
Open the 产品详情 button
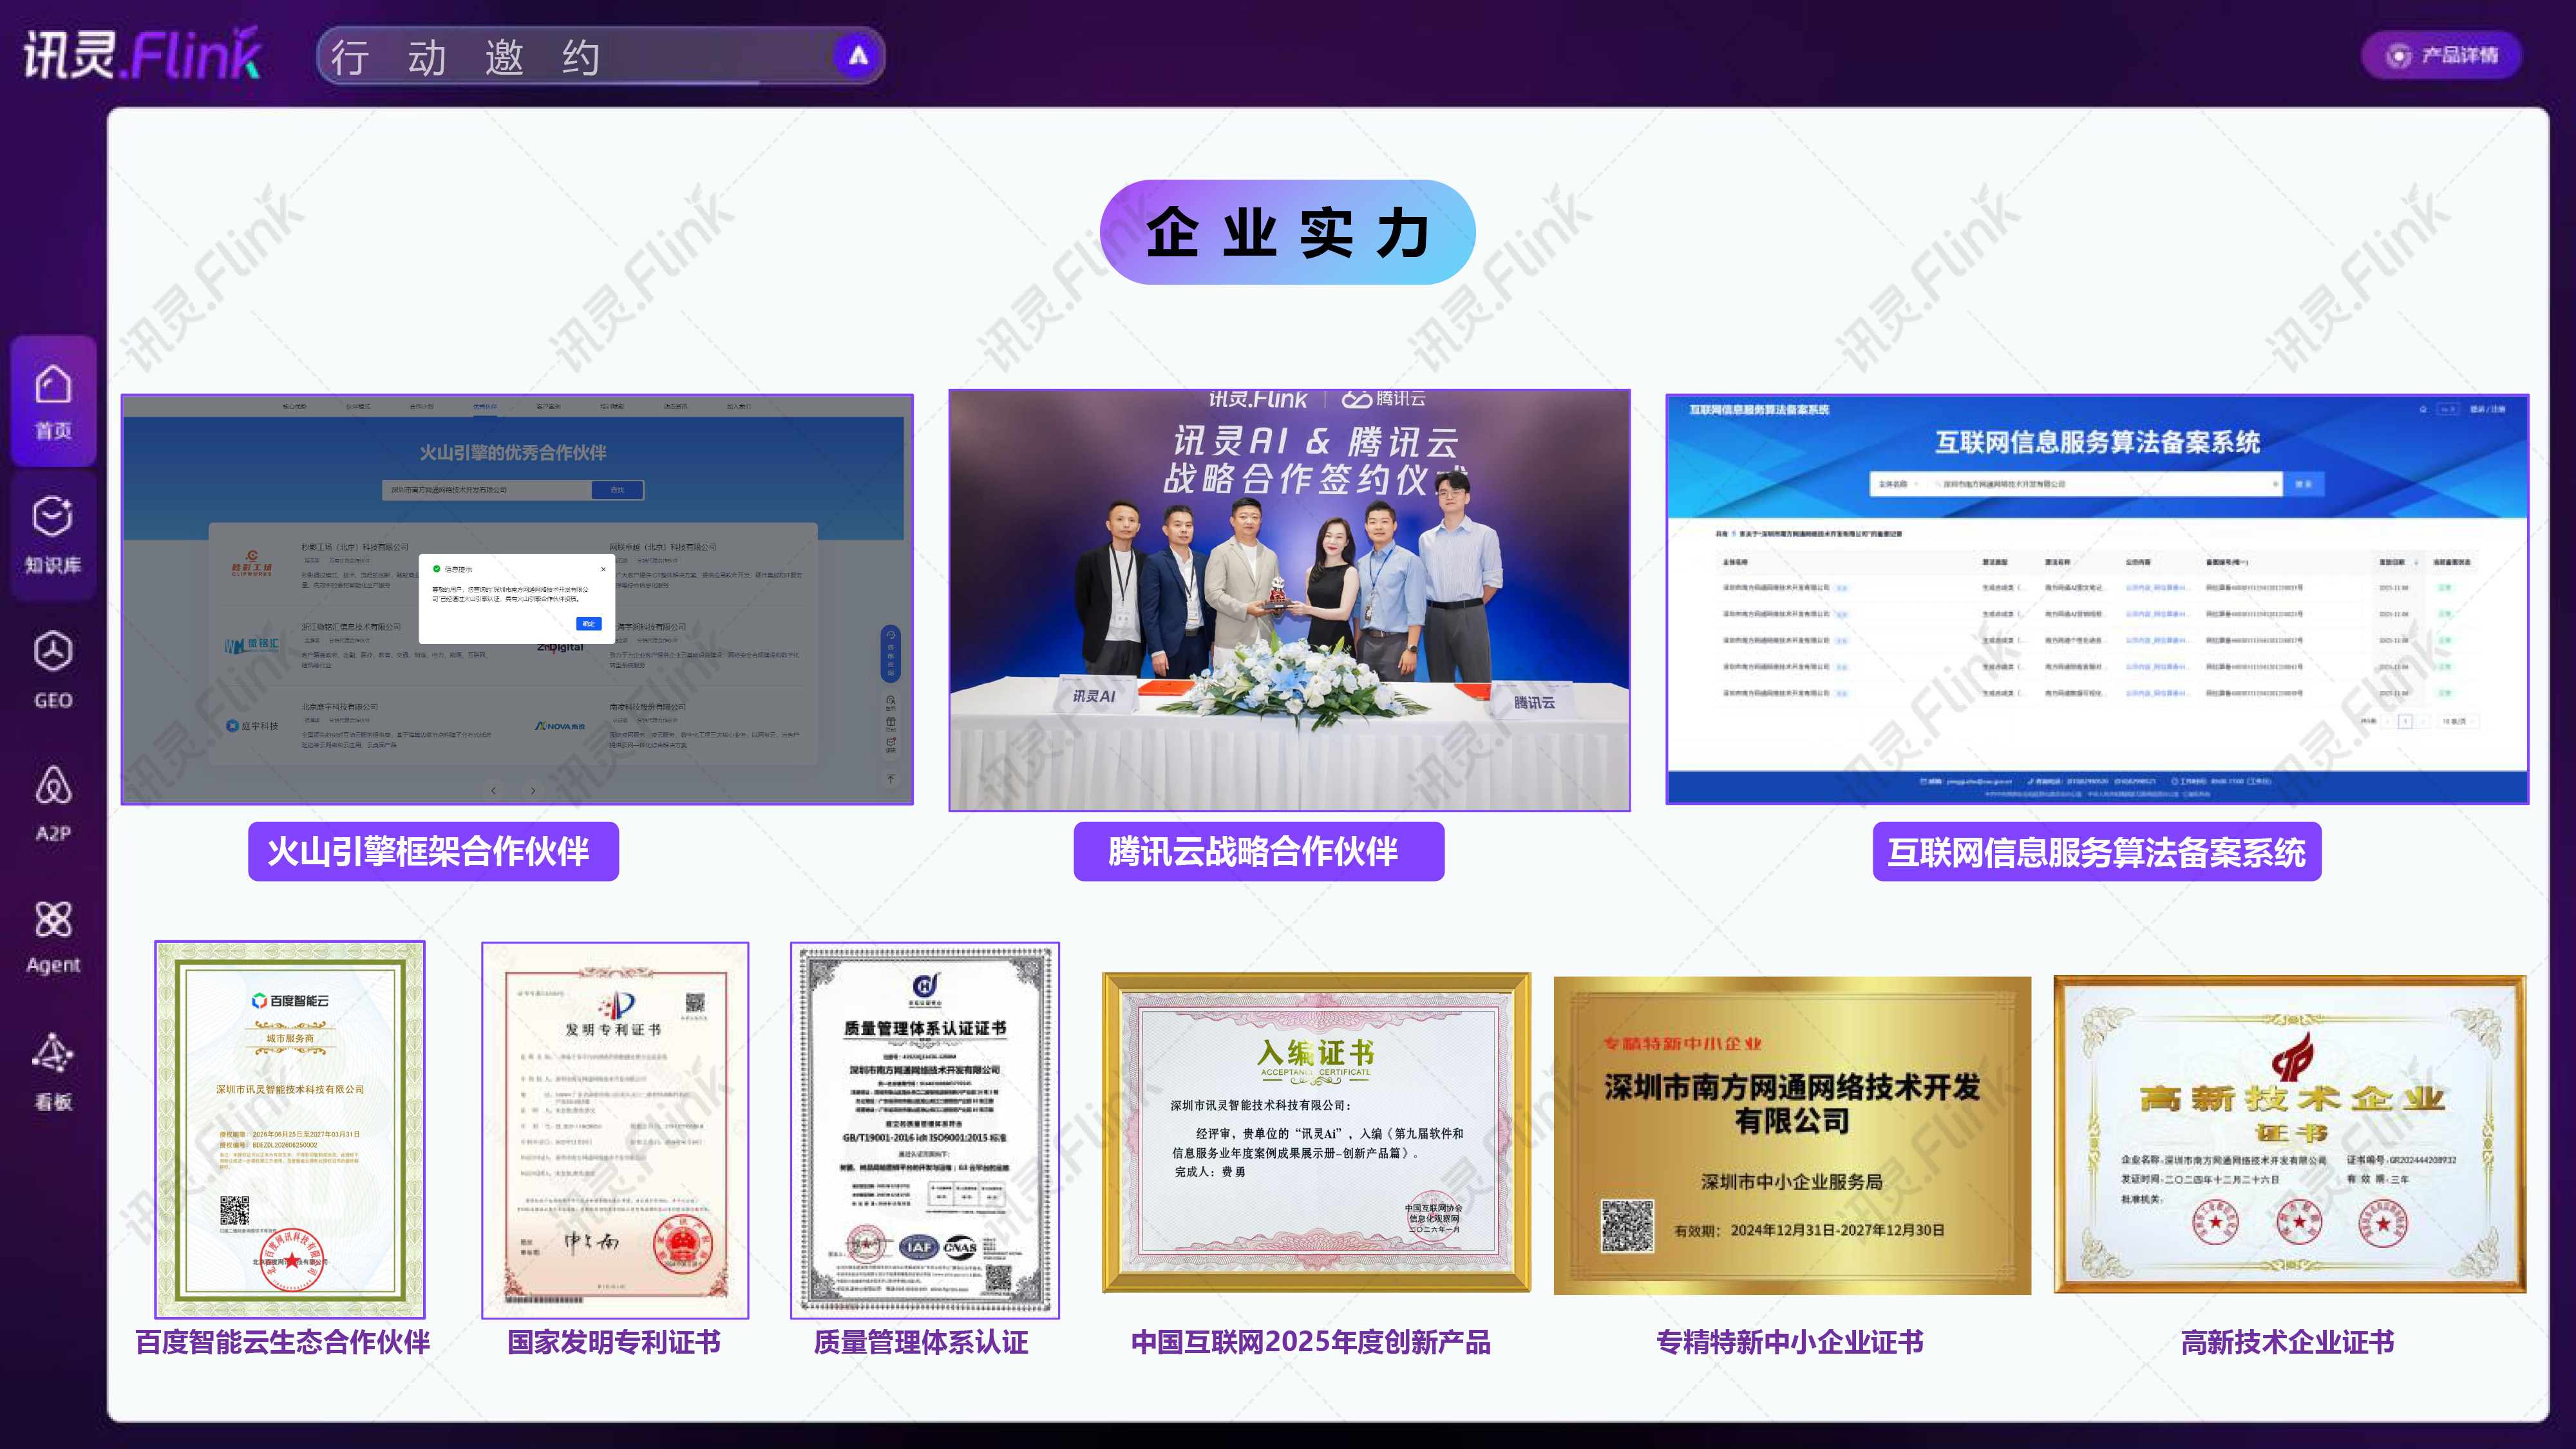coord(2441,55)
